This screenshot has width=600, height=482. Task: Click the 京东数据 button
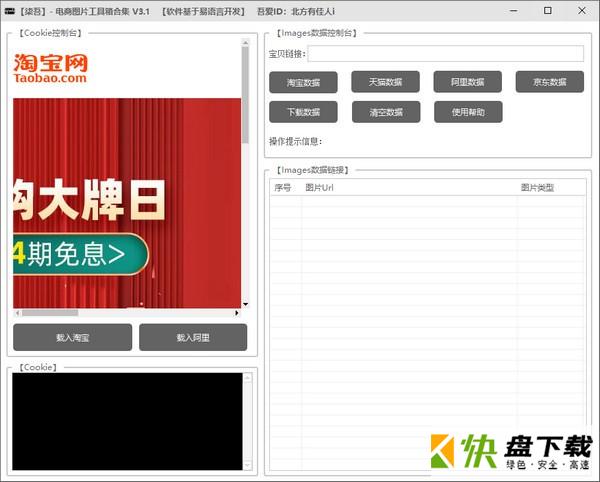(x=549, y=82)
